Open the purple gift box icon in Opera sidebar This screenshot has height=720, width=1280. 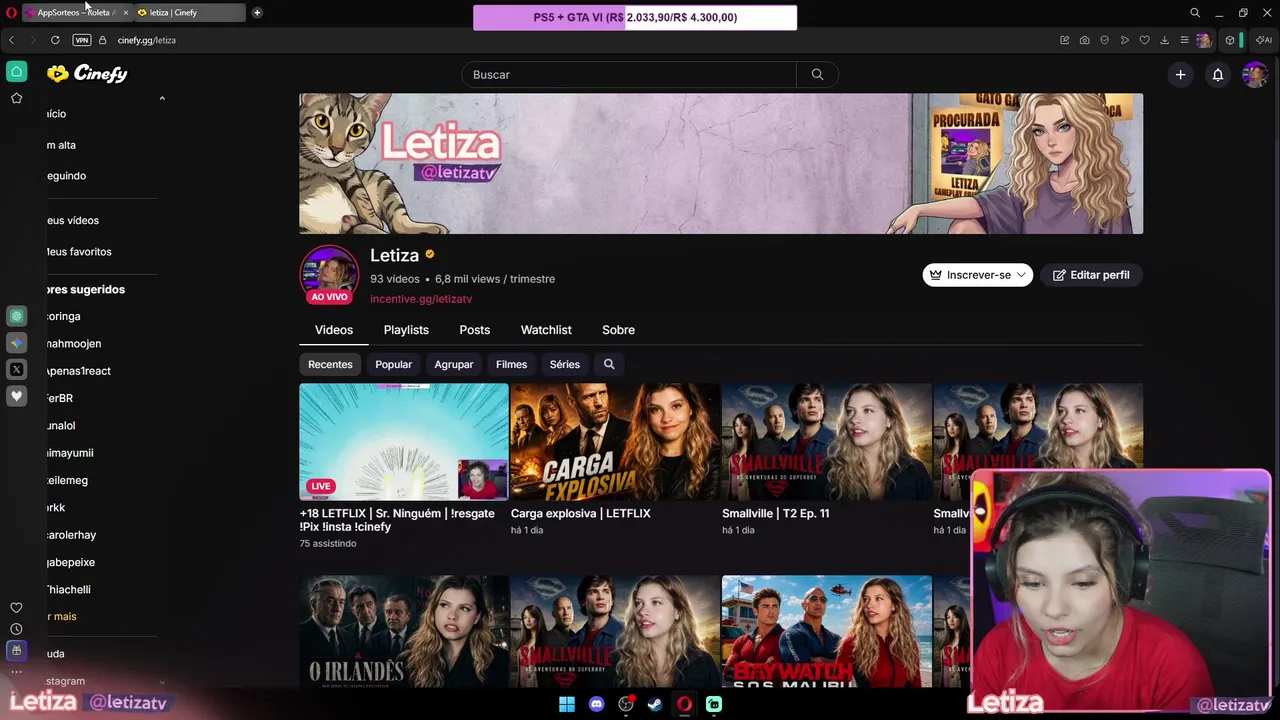[x=16, y=650]
